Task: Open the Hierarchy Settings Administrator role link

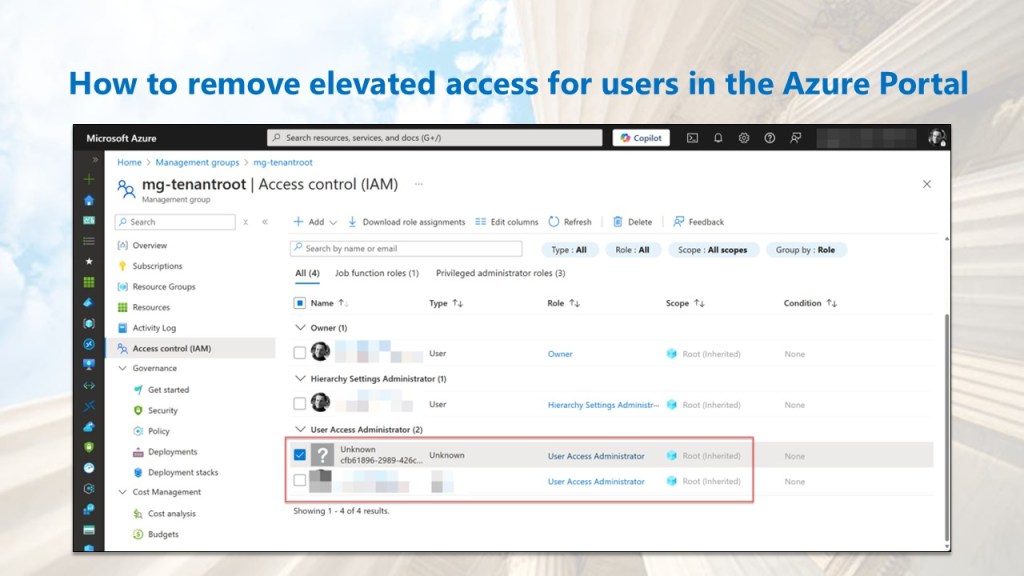Action: [603, 405]
